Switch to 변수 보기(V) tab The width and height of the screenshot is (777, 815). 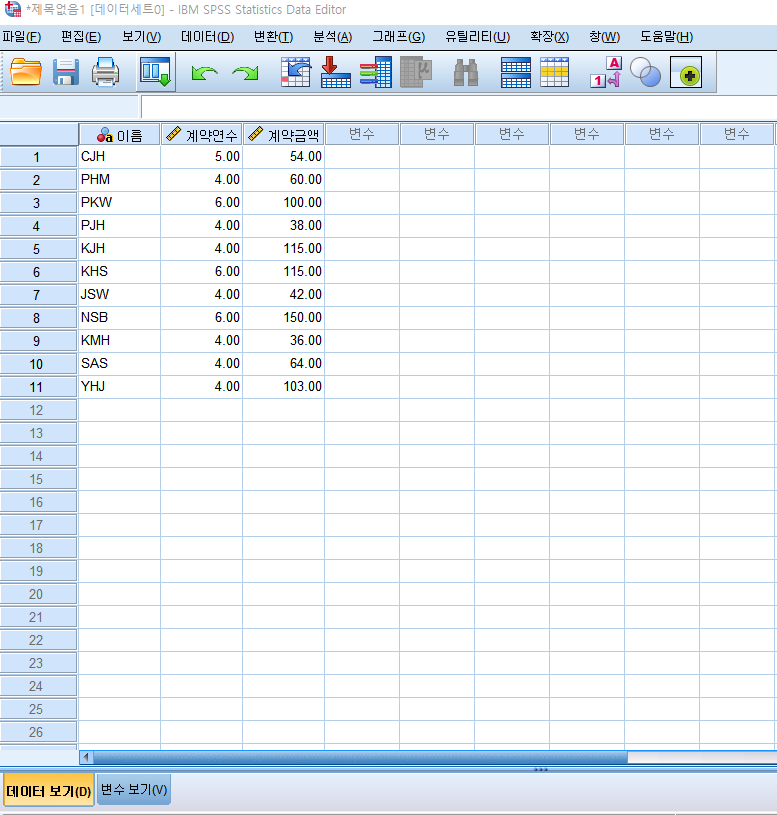(134, 790)
